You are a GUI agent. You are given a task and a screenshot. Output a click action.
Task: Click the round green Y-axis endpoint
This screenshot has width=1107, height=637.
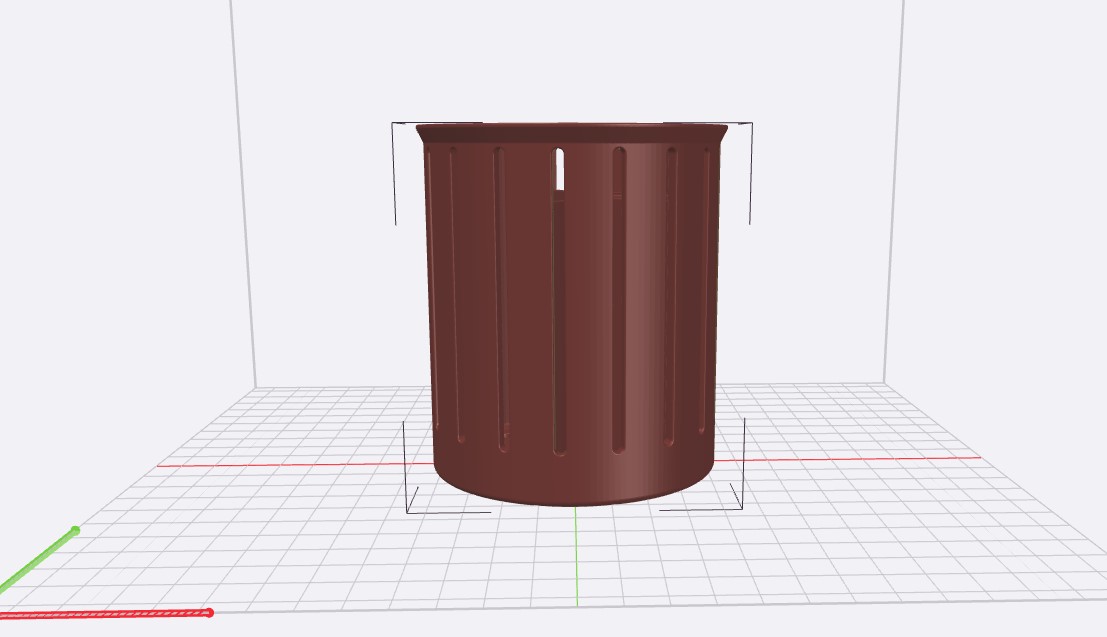pyautogui.click(x=76, y=530)
